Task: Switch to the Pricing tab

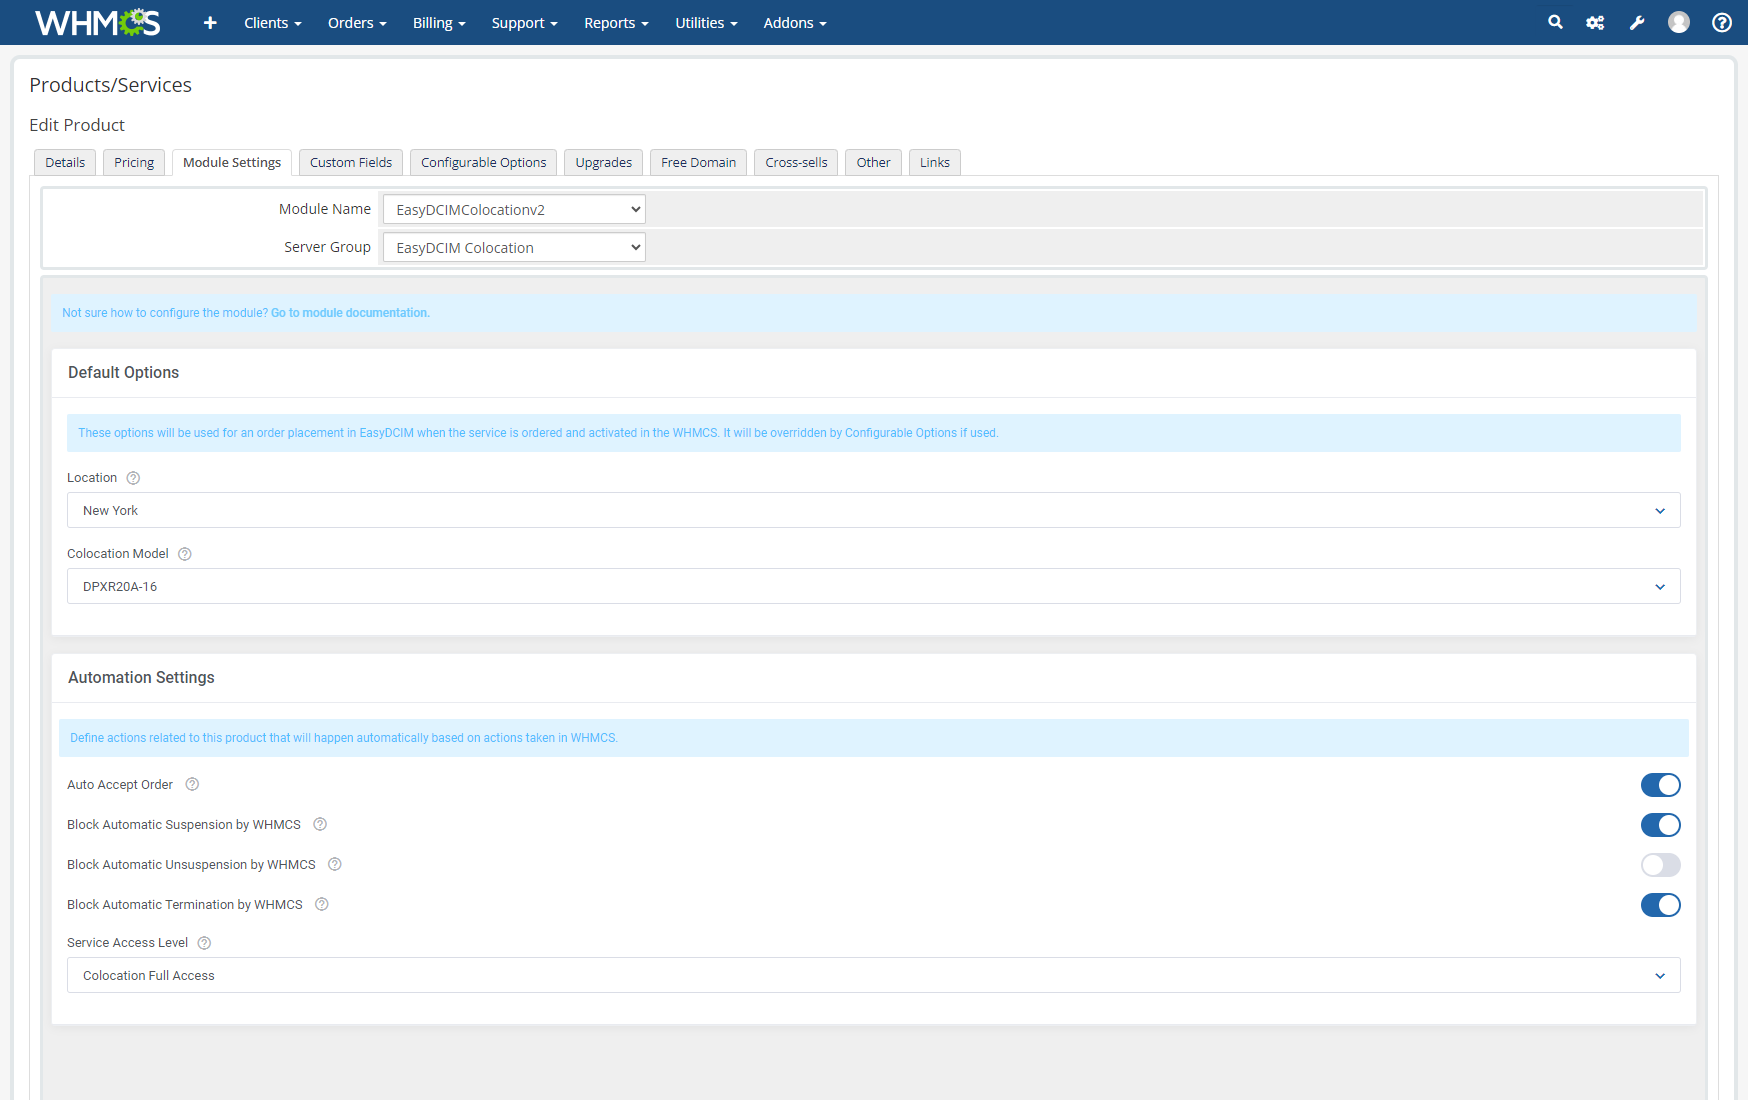Action: (x=134, y=162)
